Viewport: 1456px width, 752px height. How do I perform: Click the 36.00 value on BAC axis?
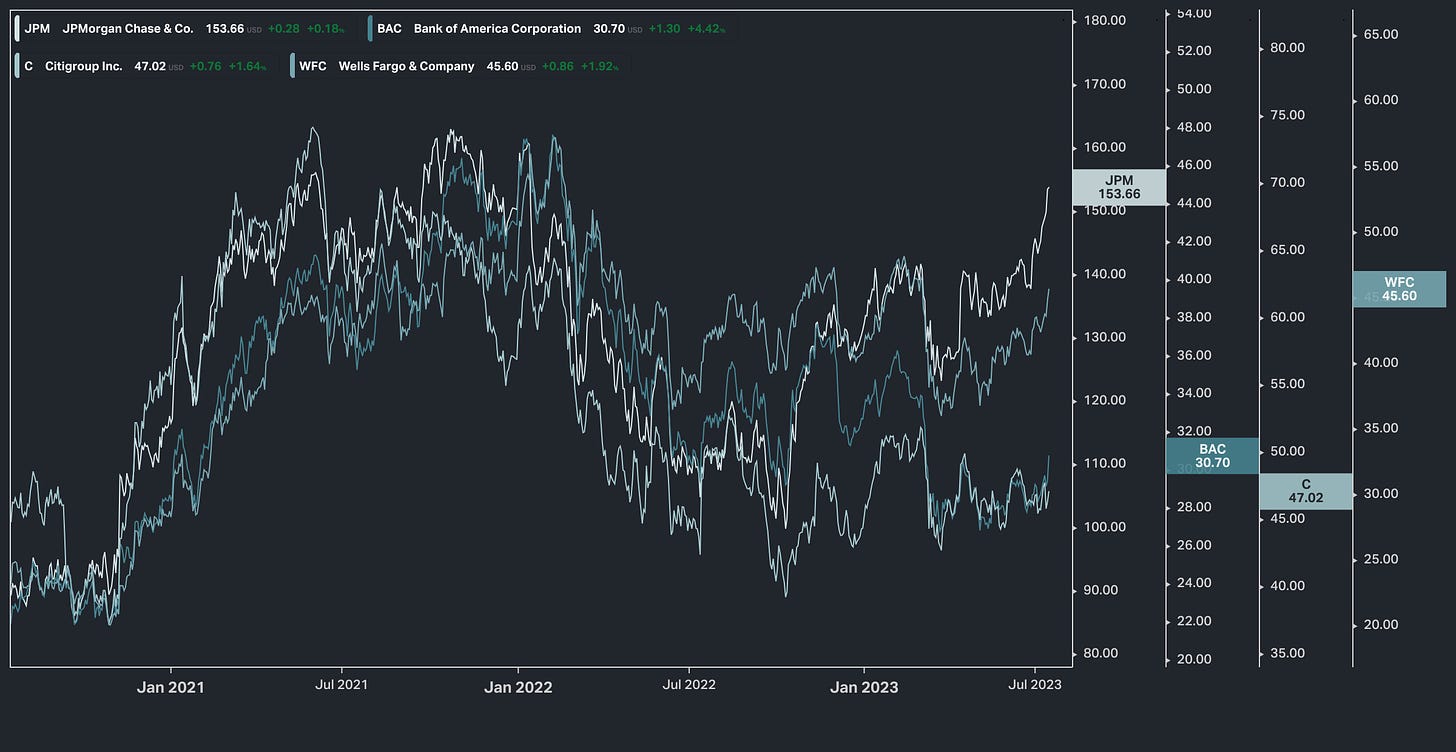point(1194,355)
